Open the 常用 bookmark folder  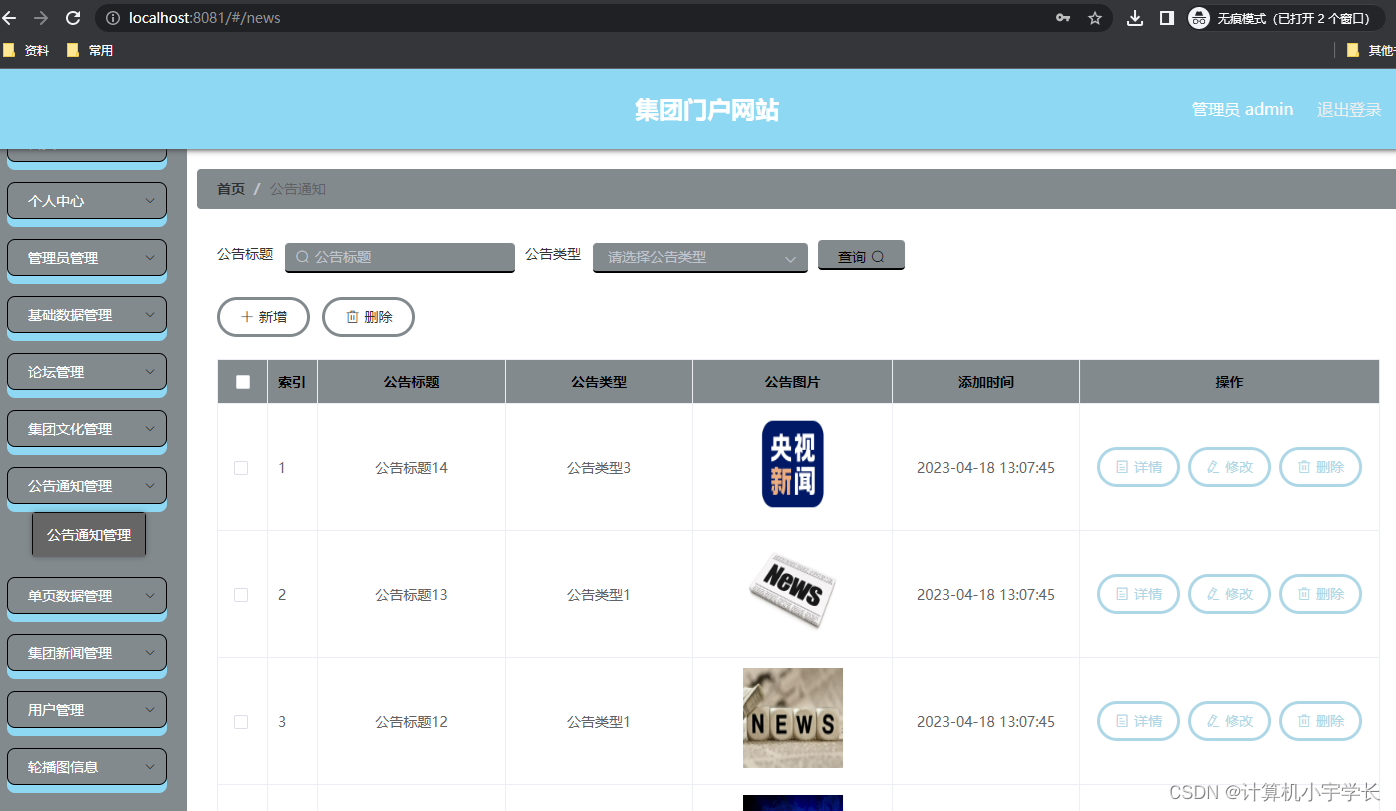click(90, 50)
